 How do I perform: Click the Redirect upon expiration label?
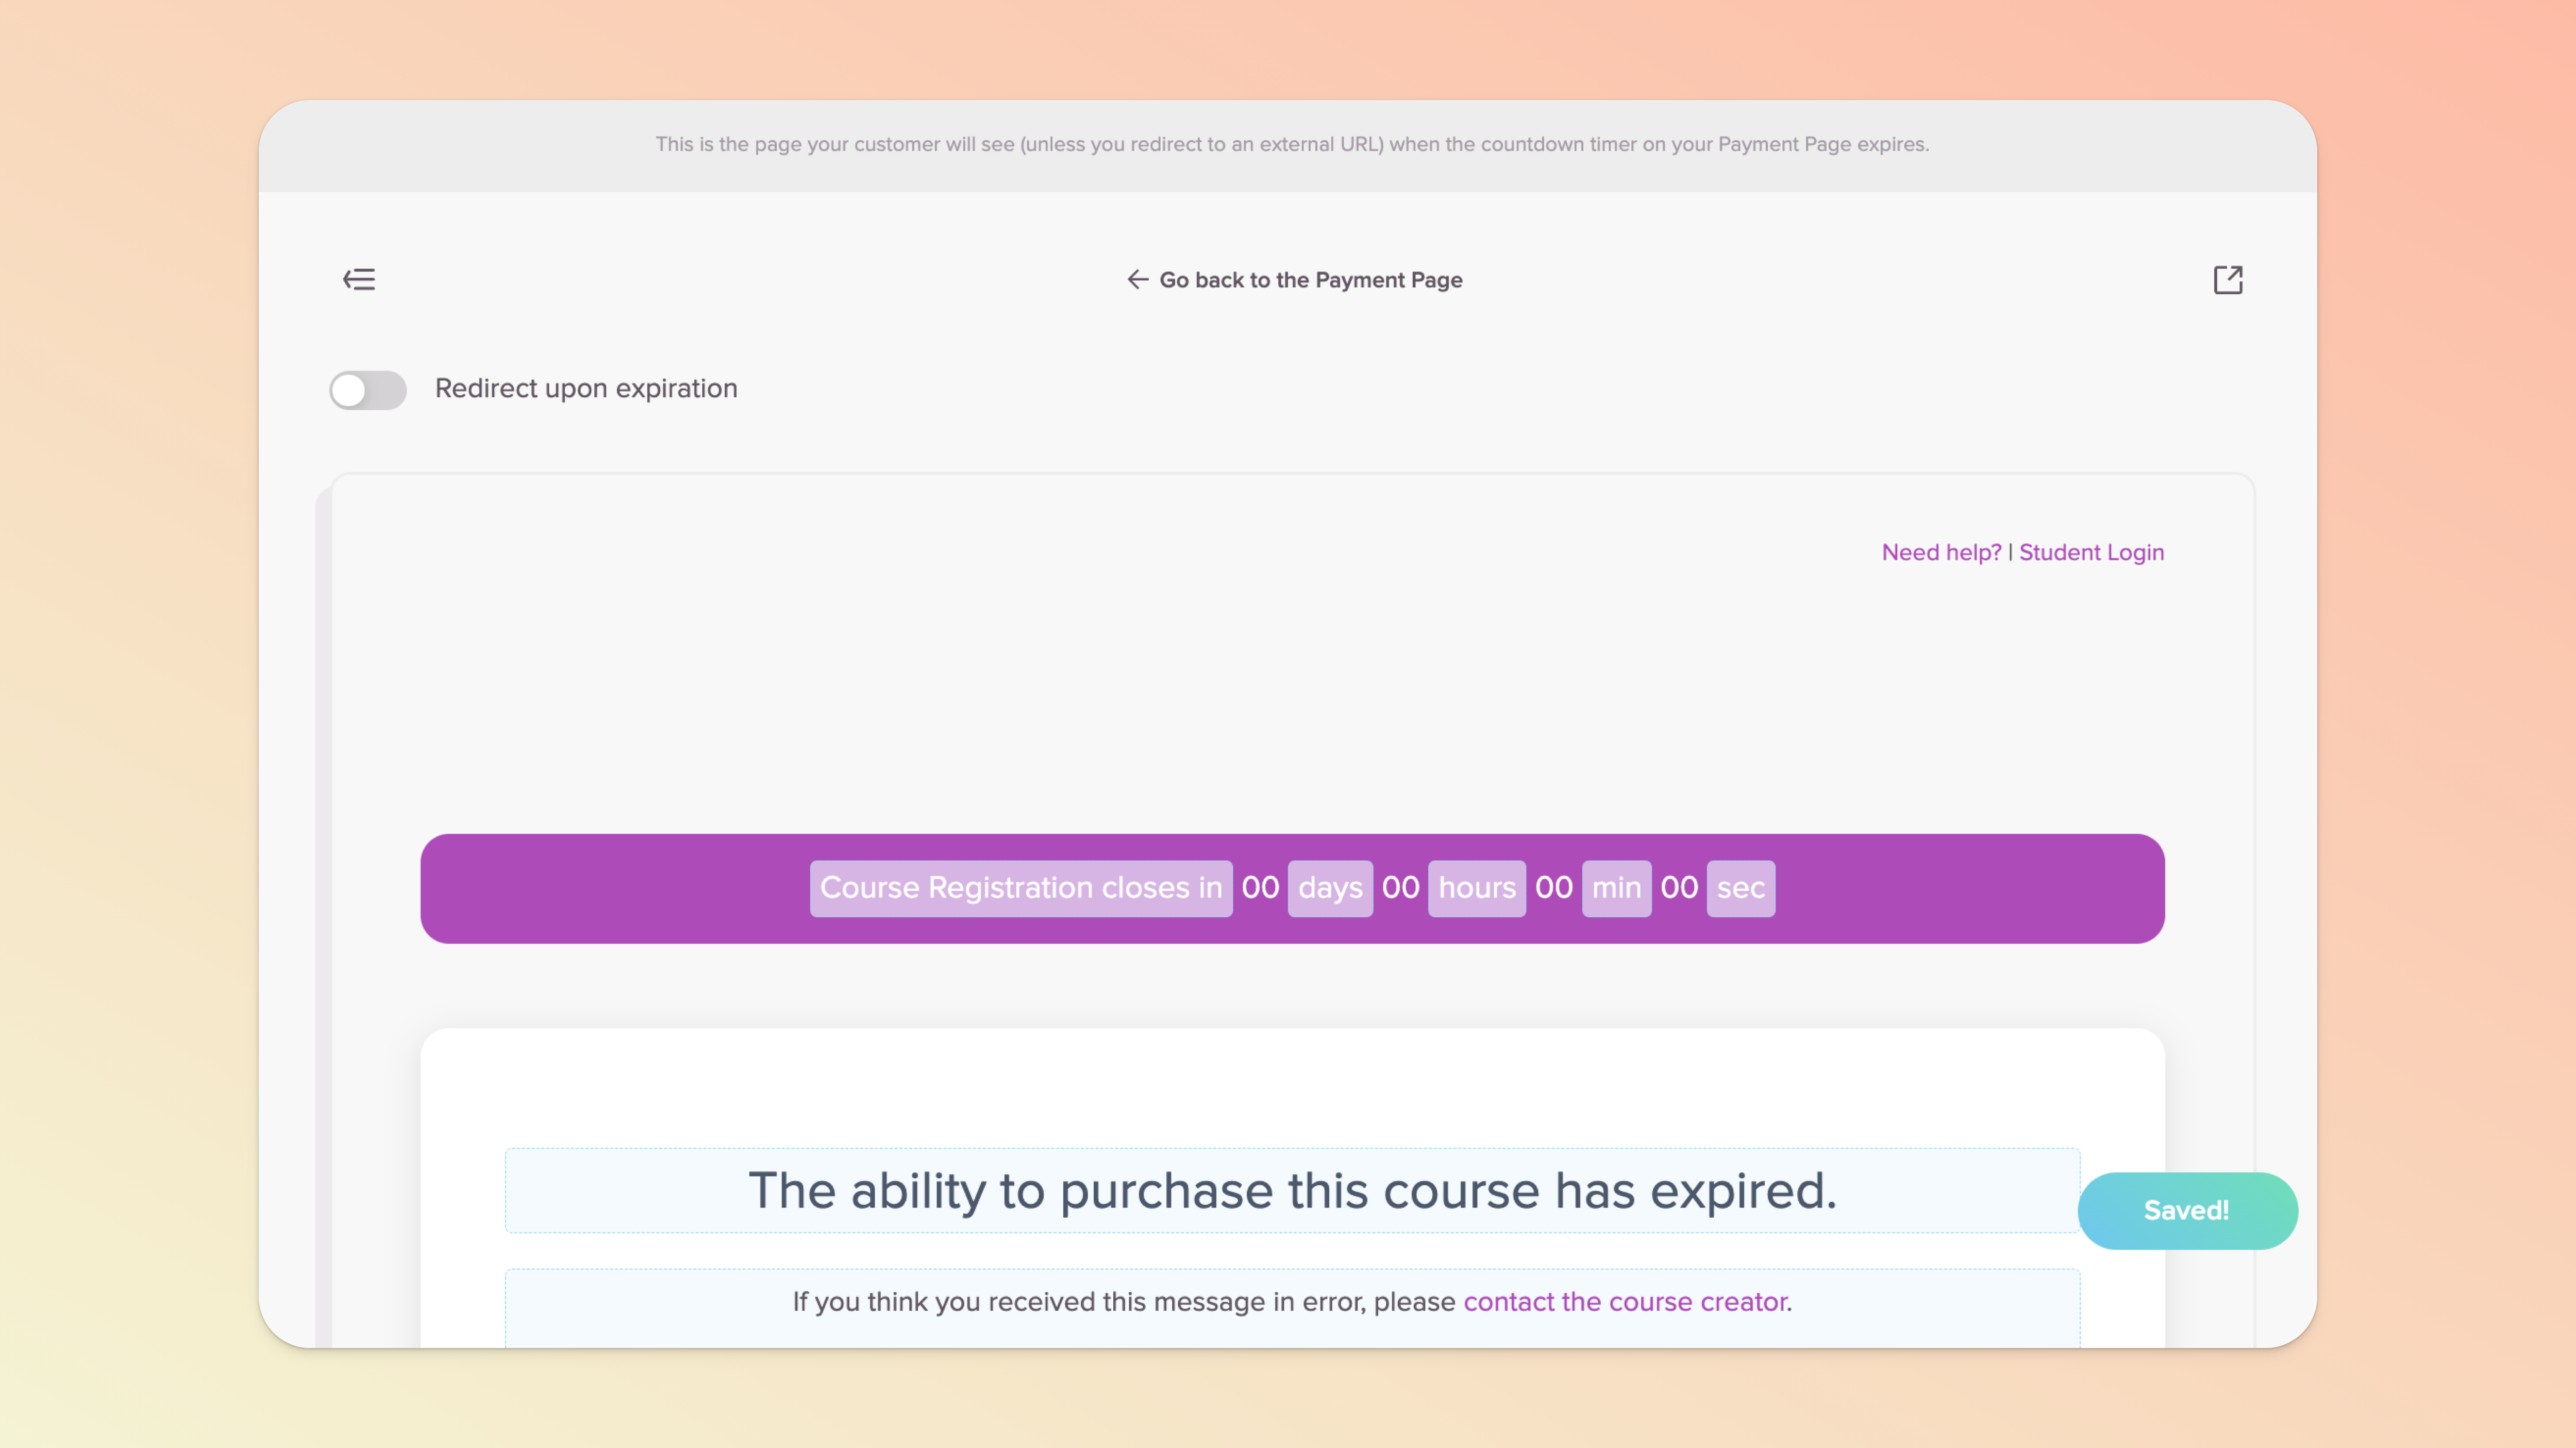[x=586, y=388]
